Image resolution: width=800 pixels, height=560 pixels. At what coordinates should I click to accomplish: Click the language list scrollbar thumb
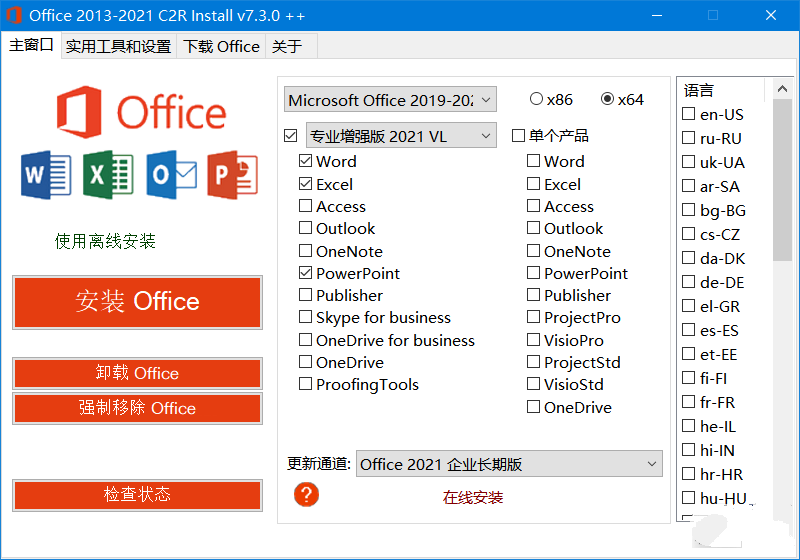point(782,180)
